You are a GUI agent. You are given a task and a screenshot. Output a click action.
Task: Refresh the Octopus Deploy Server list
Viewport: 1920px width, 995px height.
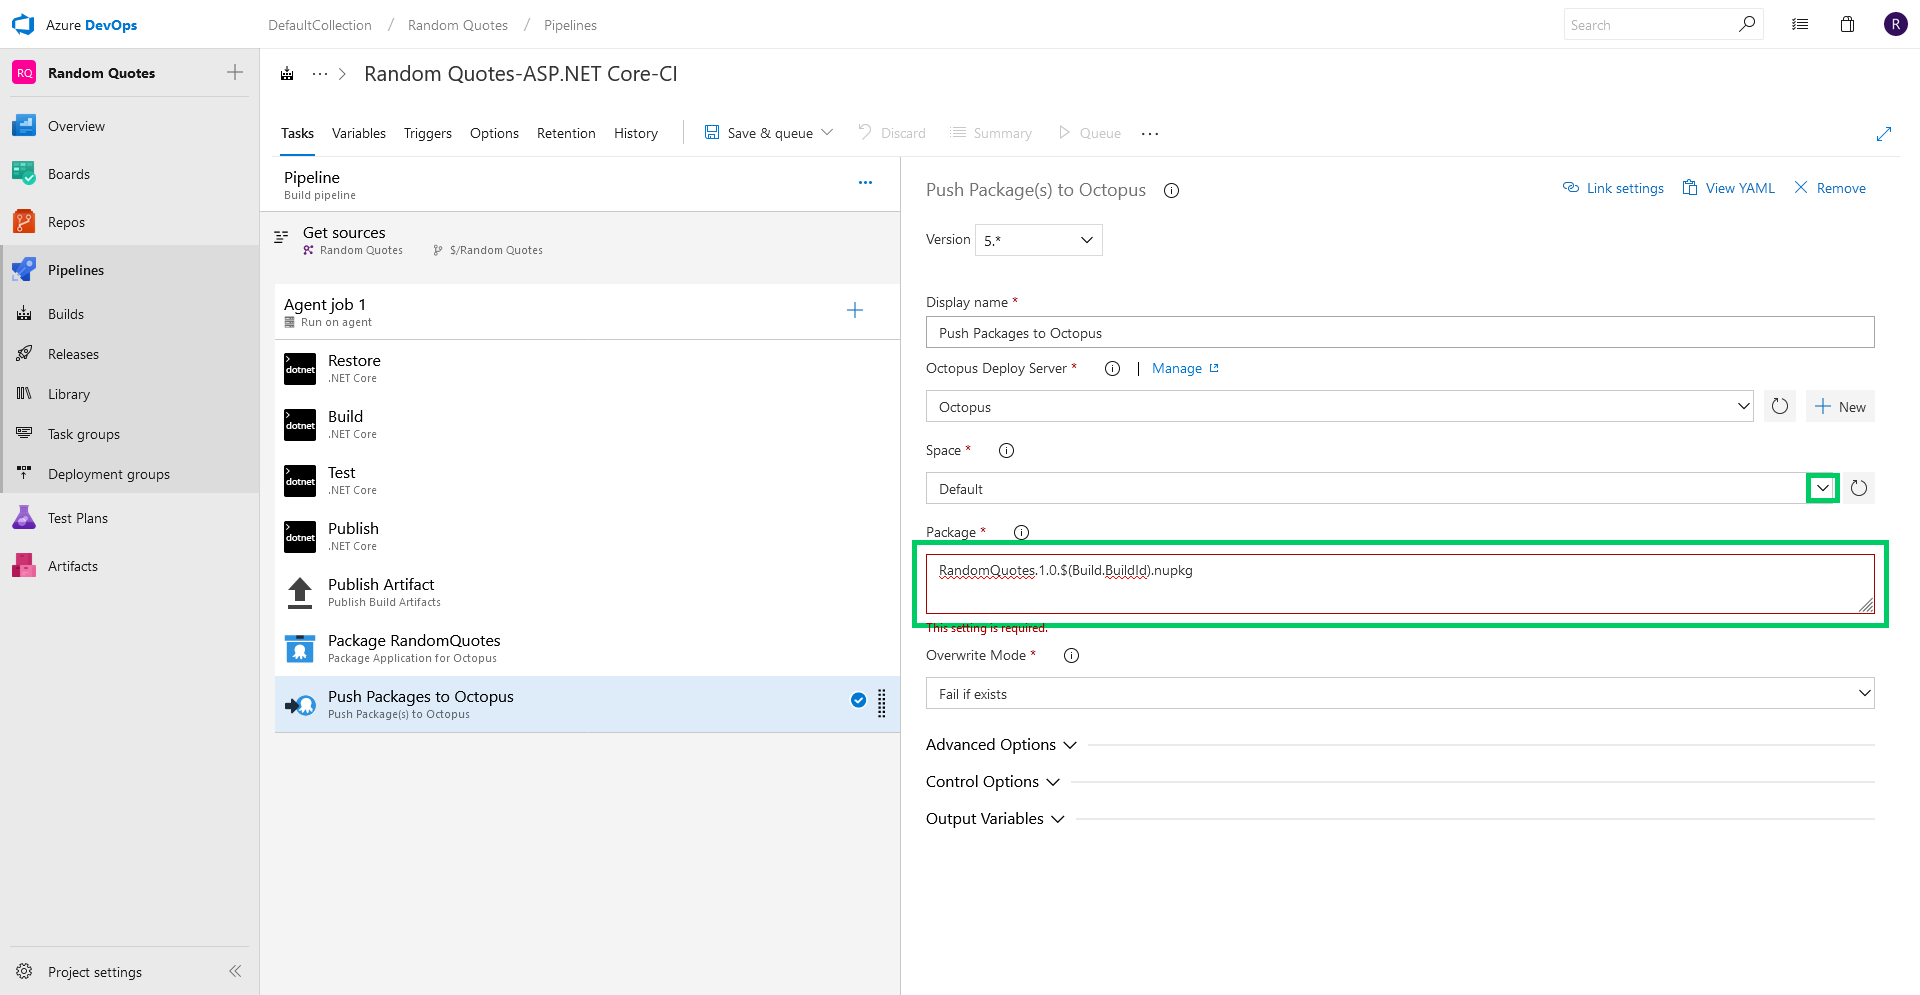click(1780, 406)
